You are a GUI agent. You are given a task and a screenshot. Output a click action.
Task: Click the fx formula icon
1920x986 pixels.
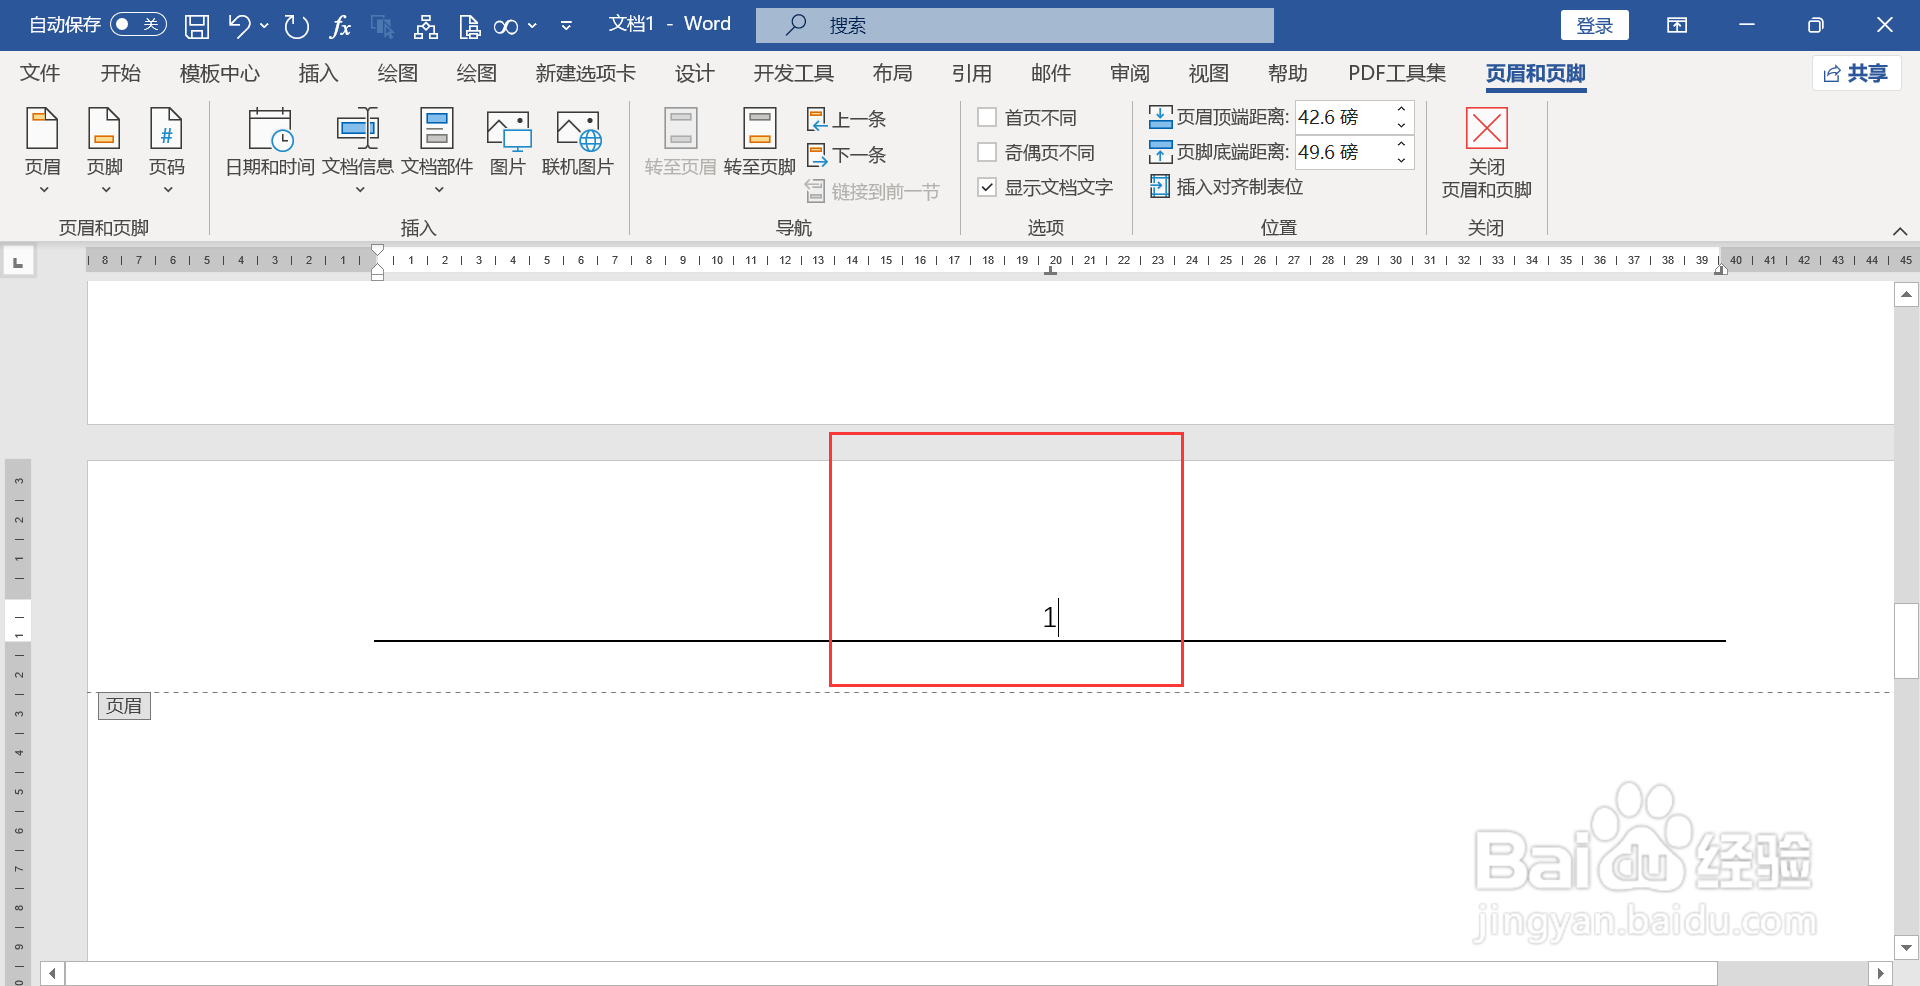pos(340,26)
